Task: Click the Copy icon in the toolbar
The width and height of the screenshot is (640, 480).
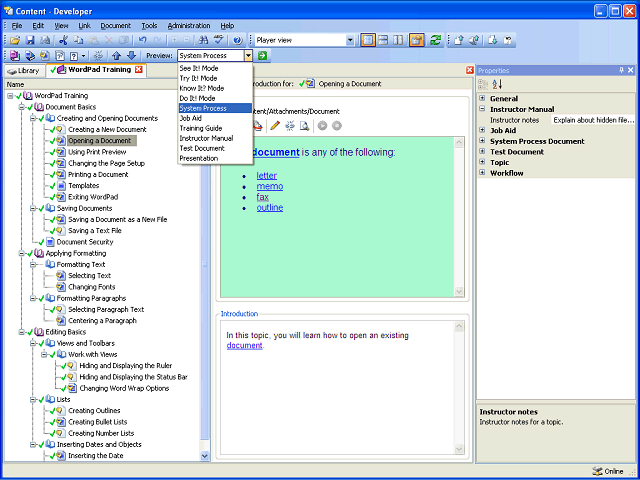Action: pyautogui.click(x=78, y=40)
